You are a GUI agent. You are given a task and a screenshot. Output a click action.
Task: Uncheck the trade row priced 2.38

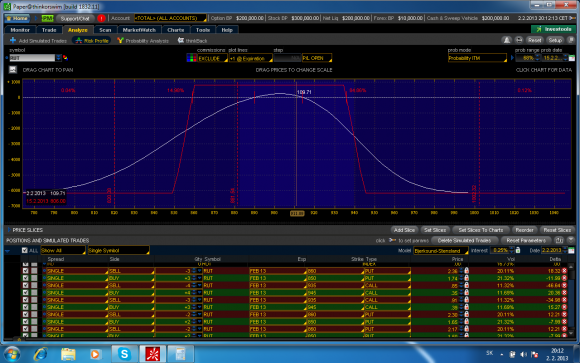point(25,314)
